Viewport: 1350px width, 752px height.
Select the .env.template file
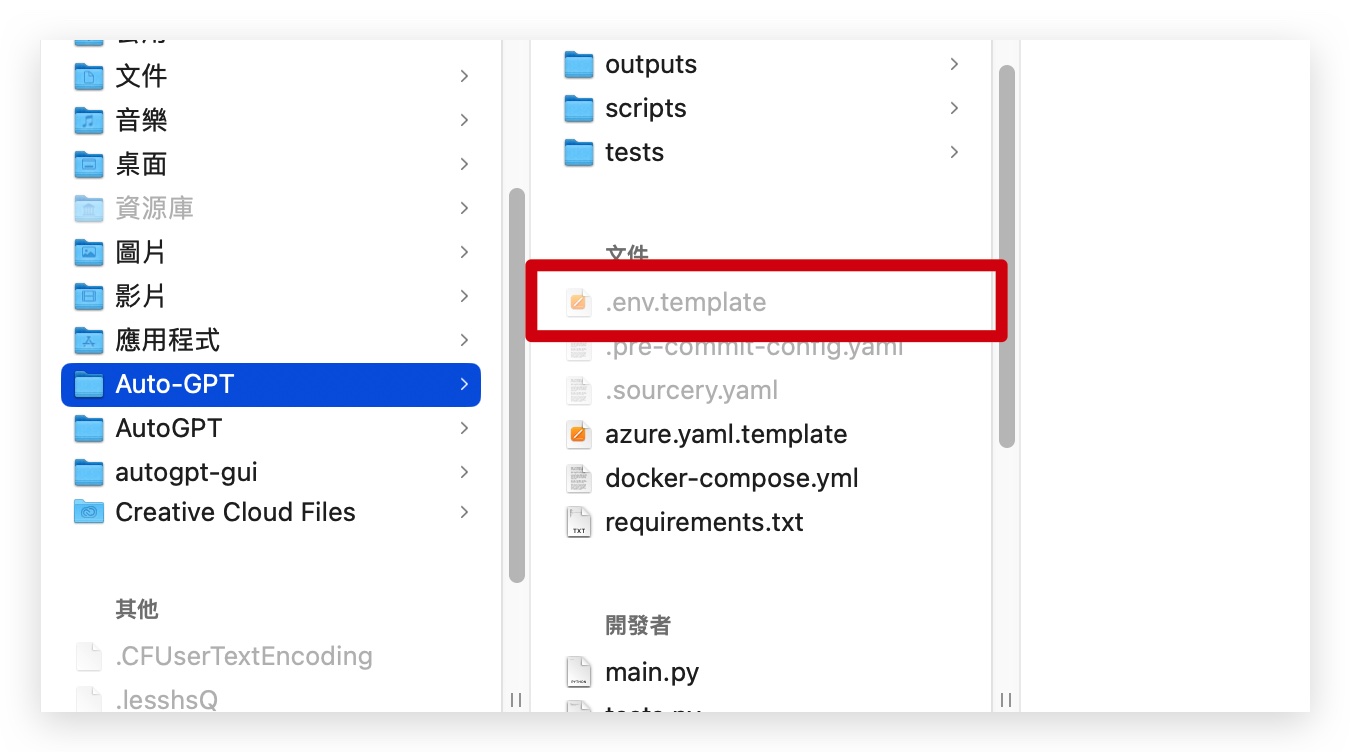(x=764, y=302)
